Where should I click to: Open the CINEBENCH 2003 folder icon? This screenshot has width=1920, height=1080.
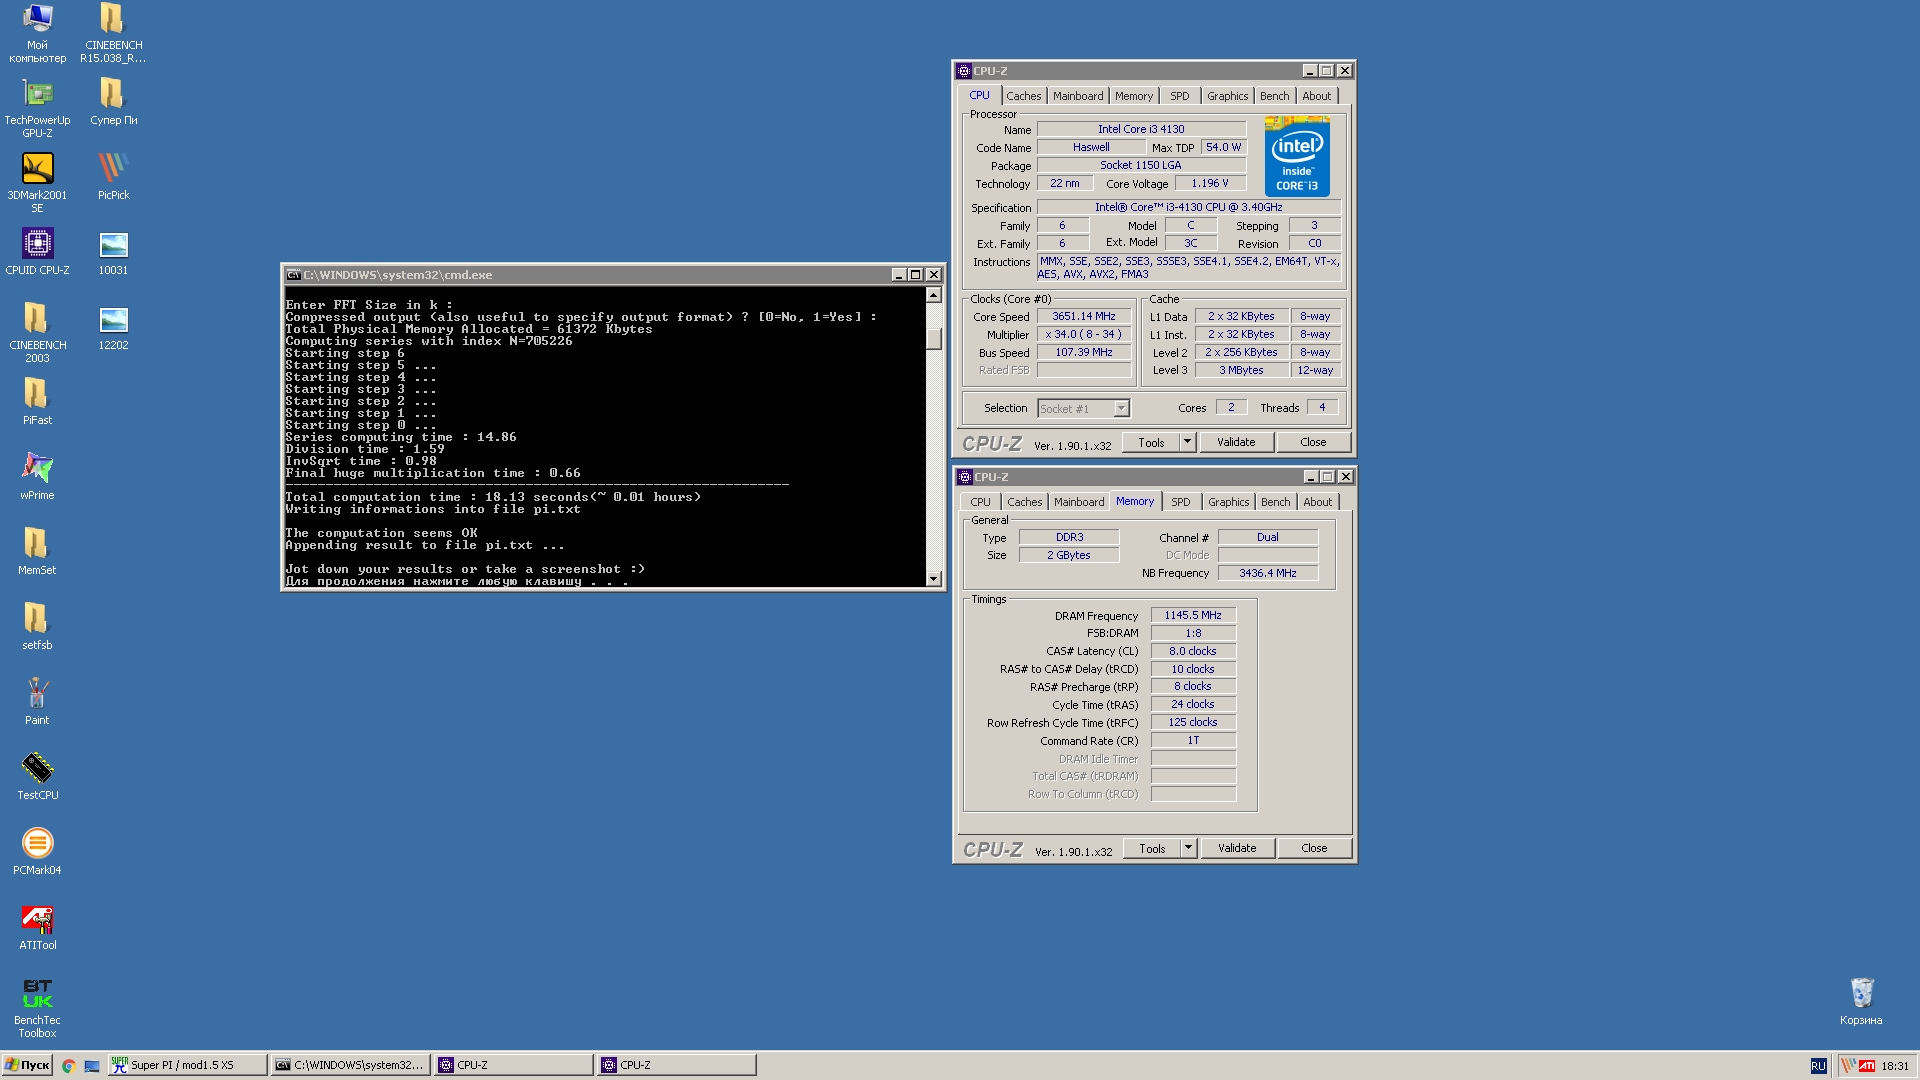pyautogui.click(x=37, y=333)
